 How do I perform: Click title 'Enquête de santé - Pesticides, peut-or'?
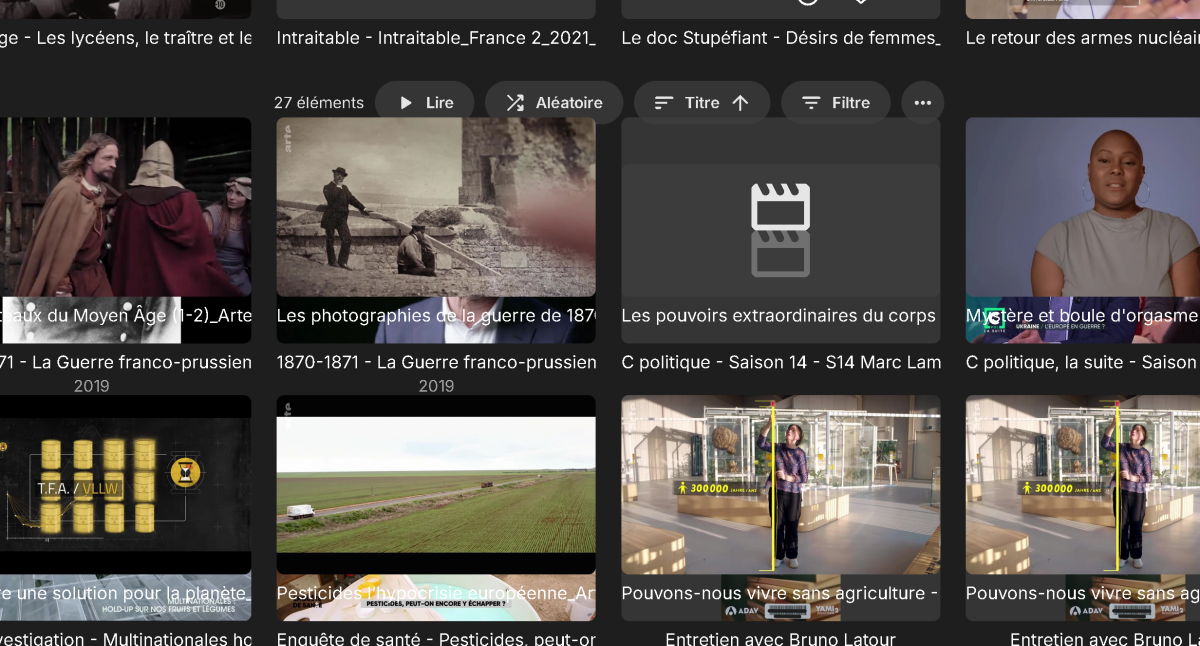pos(436,638)
